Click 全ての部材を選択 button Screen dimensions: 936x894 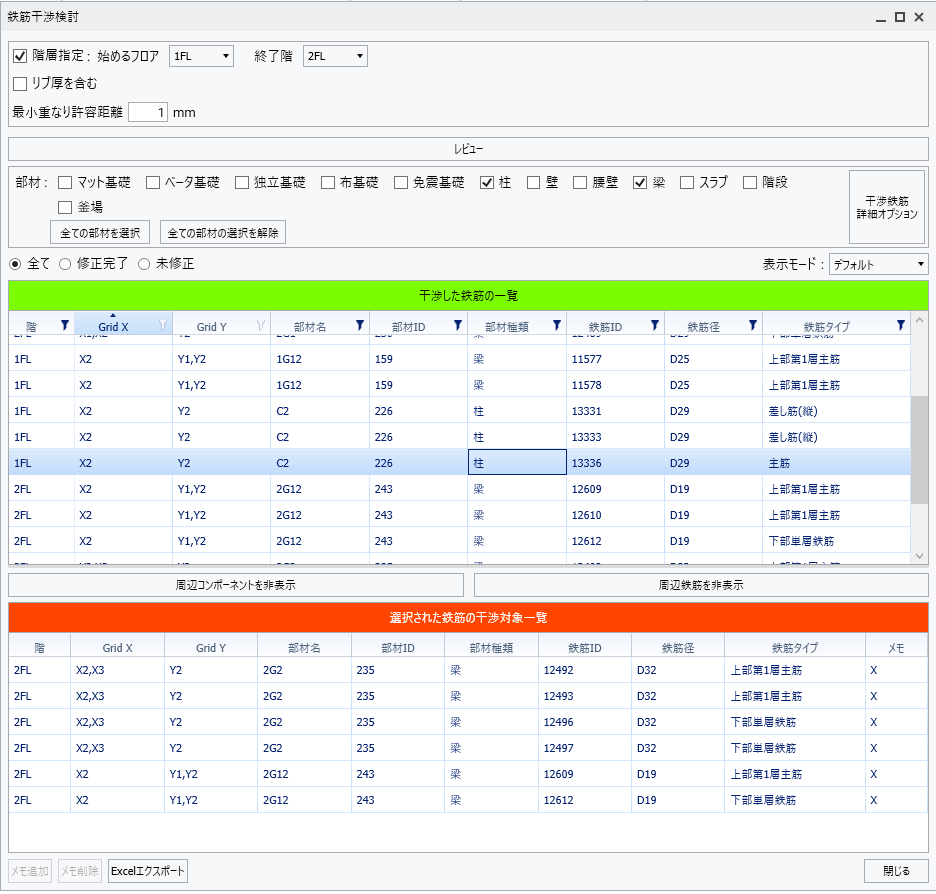click(100, 233)
